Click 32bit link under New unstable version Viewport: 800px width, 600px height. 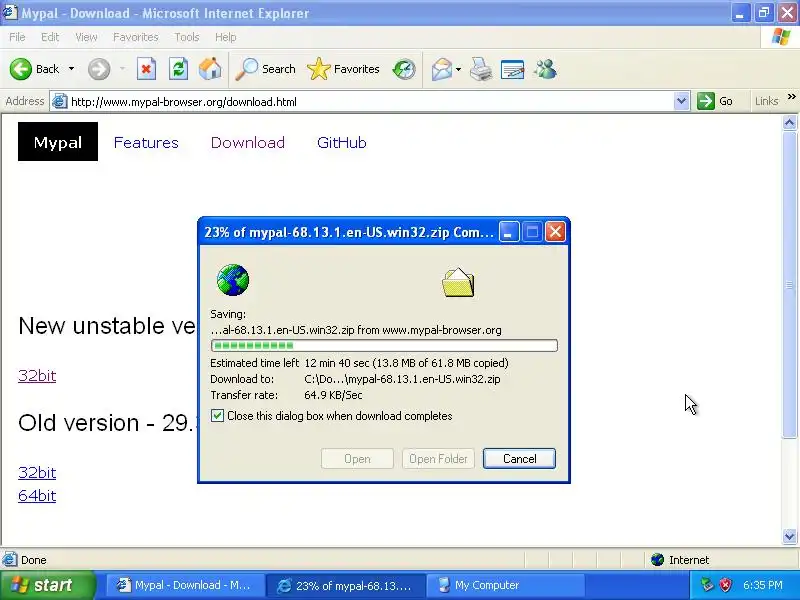(x=37, y=376)
